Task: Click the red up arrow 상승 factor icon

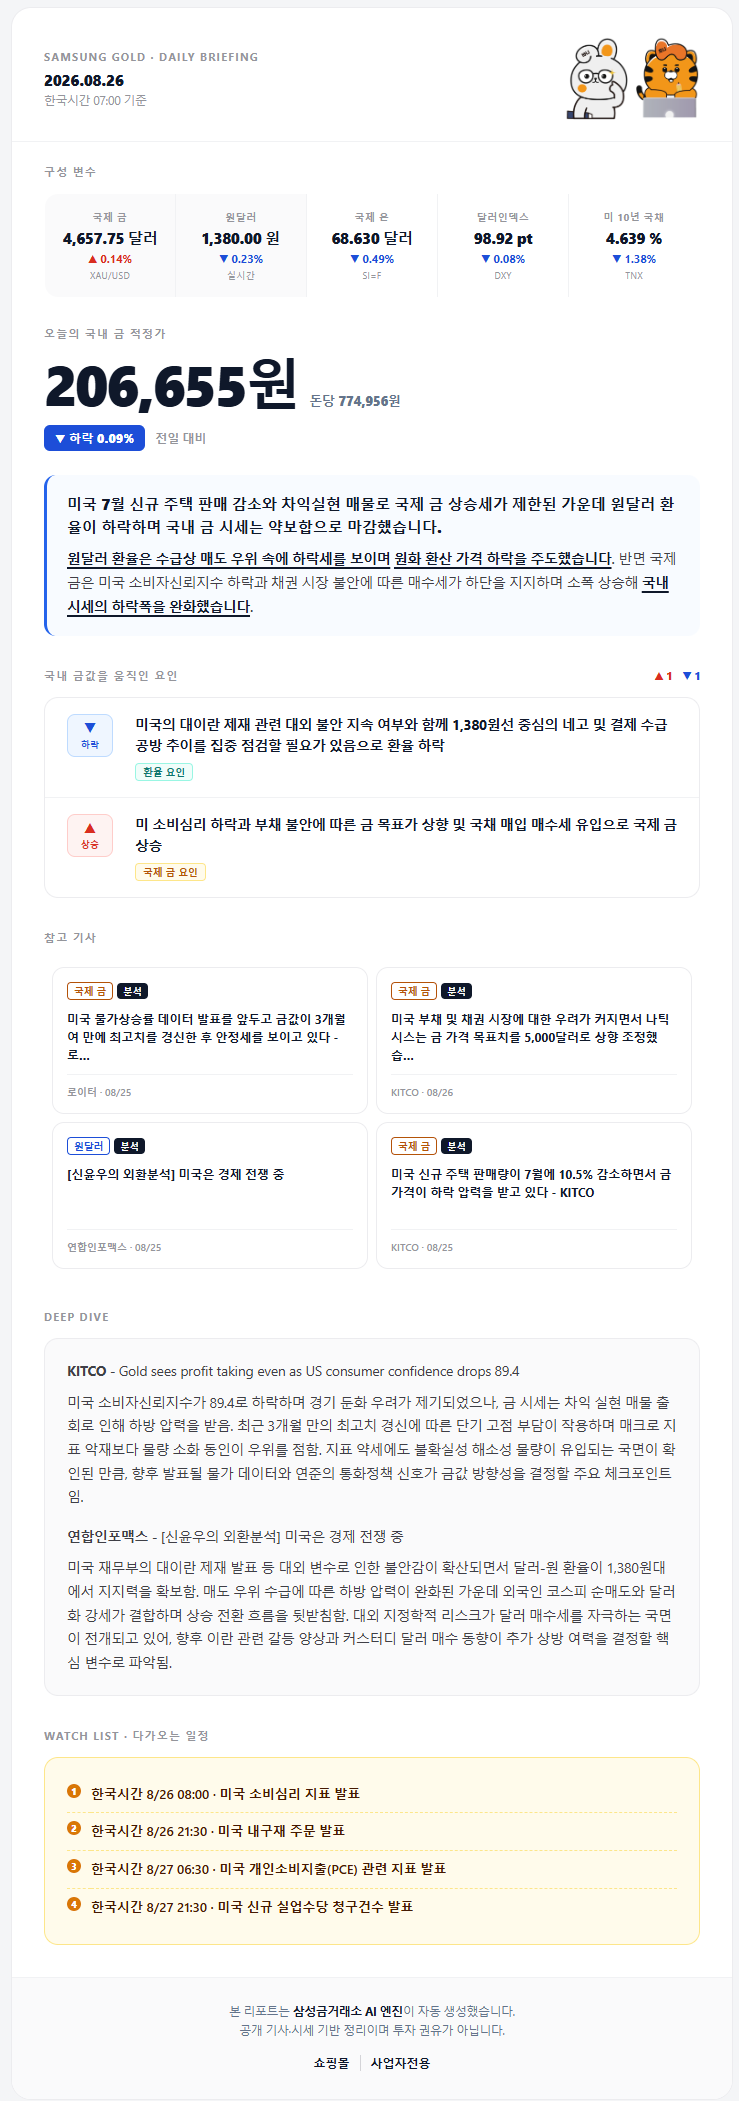Action: point(90,834)
